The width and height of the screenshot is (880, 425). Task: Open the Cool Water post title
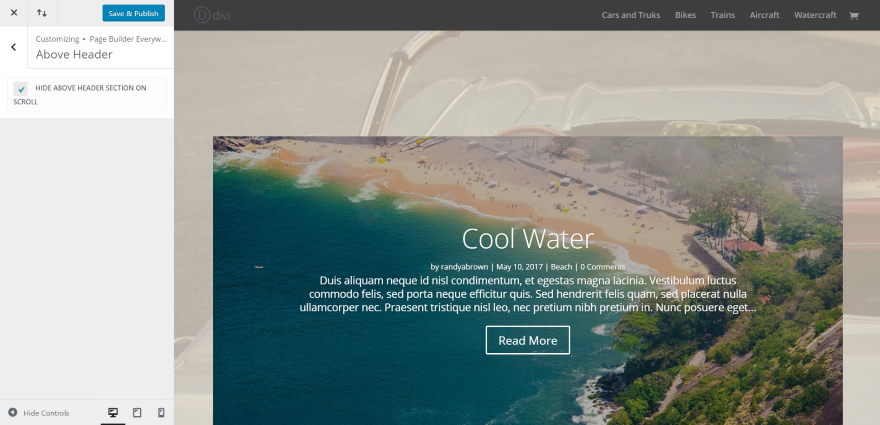click(528, 239)
